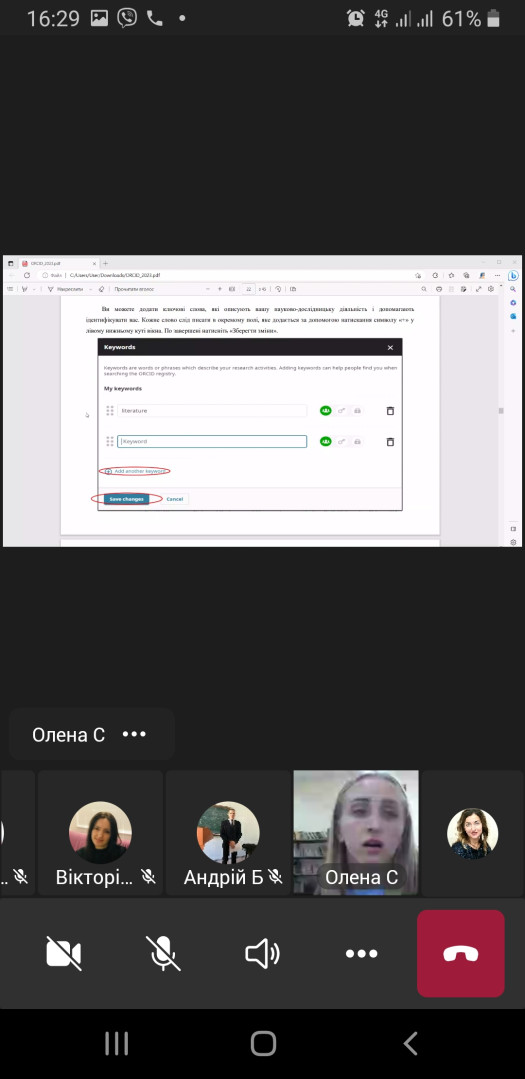Open a new browser tab with plus
This screenshot has width=525, height=1079.
tap(105, 264)
